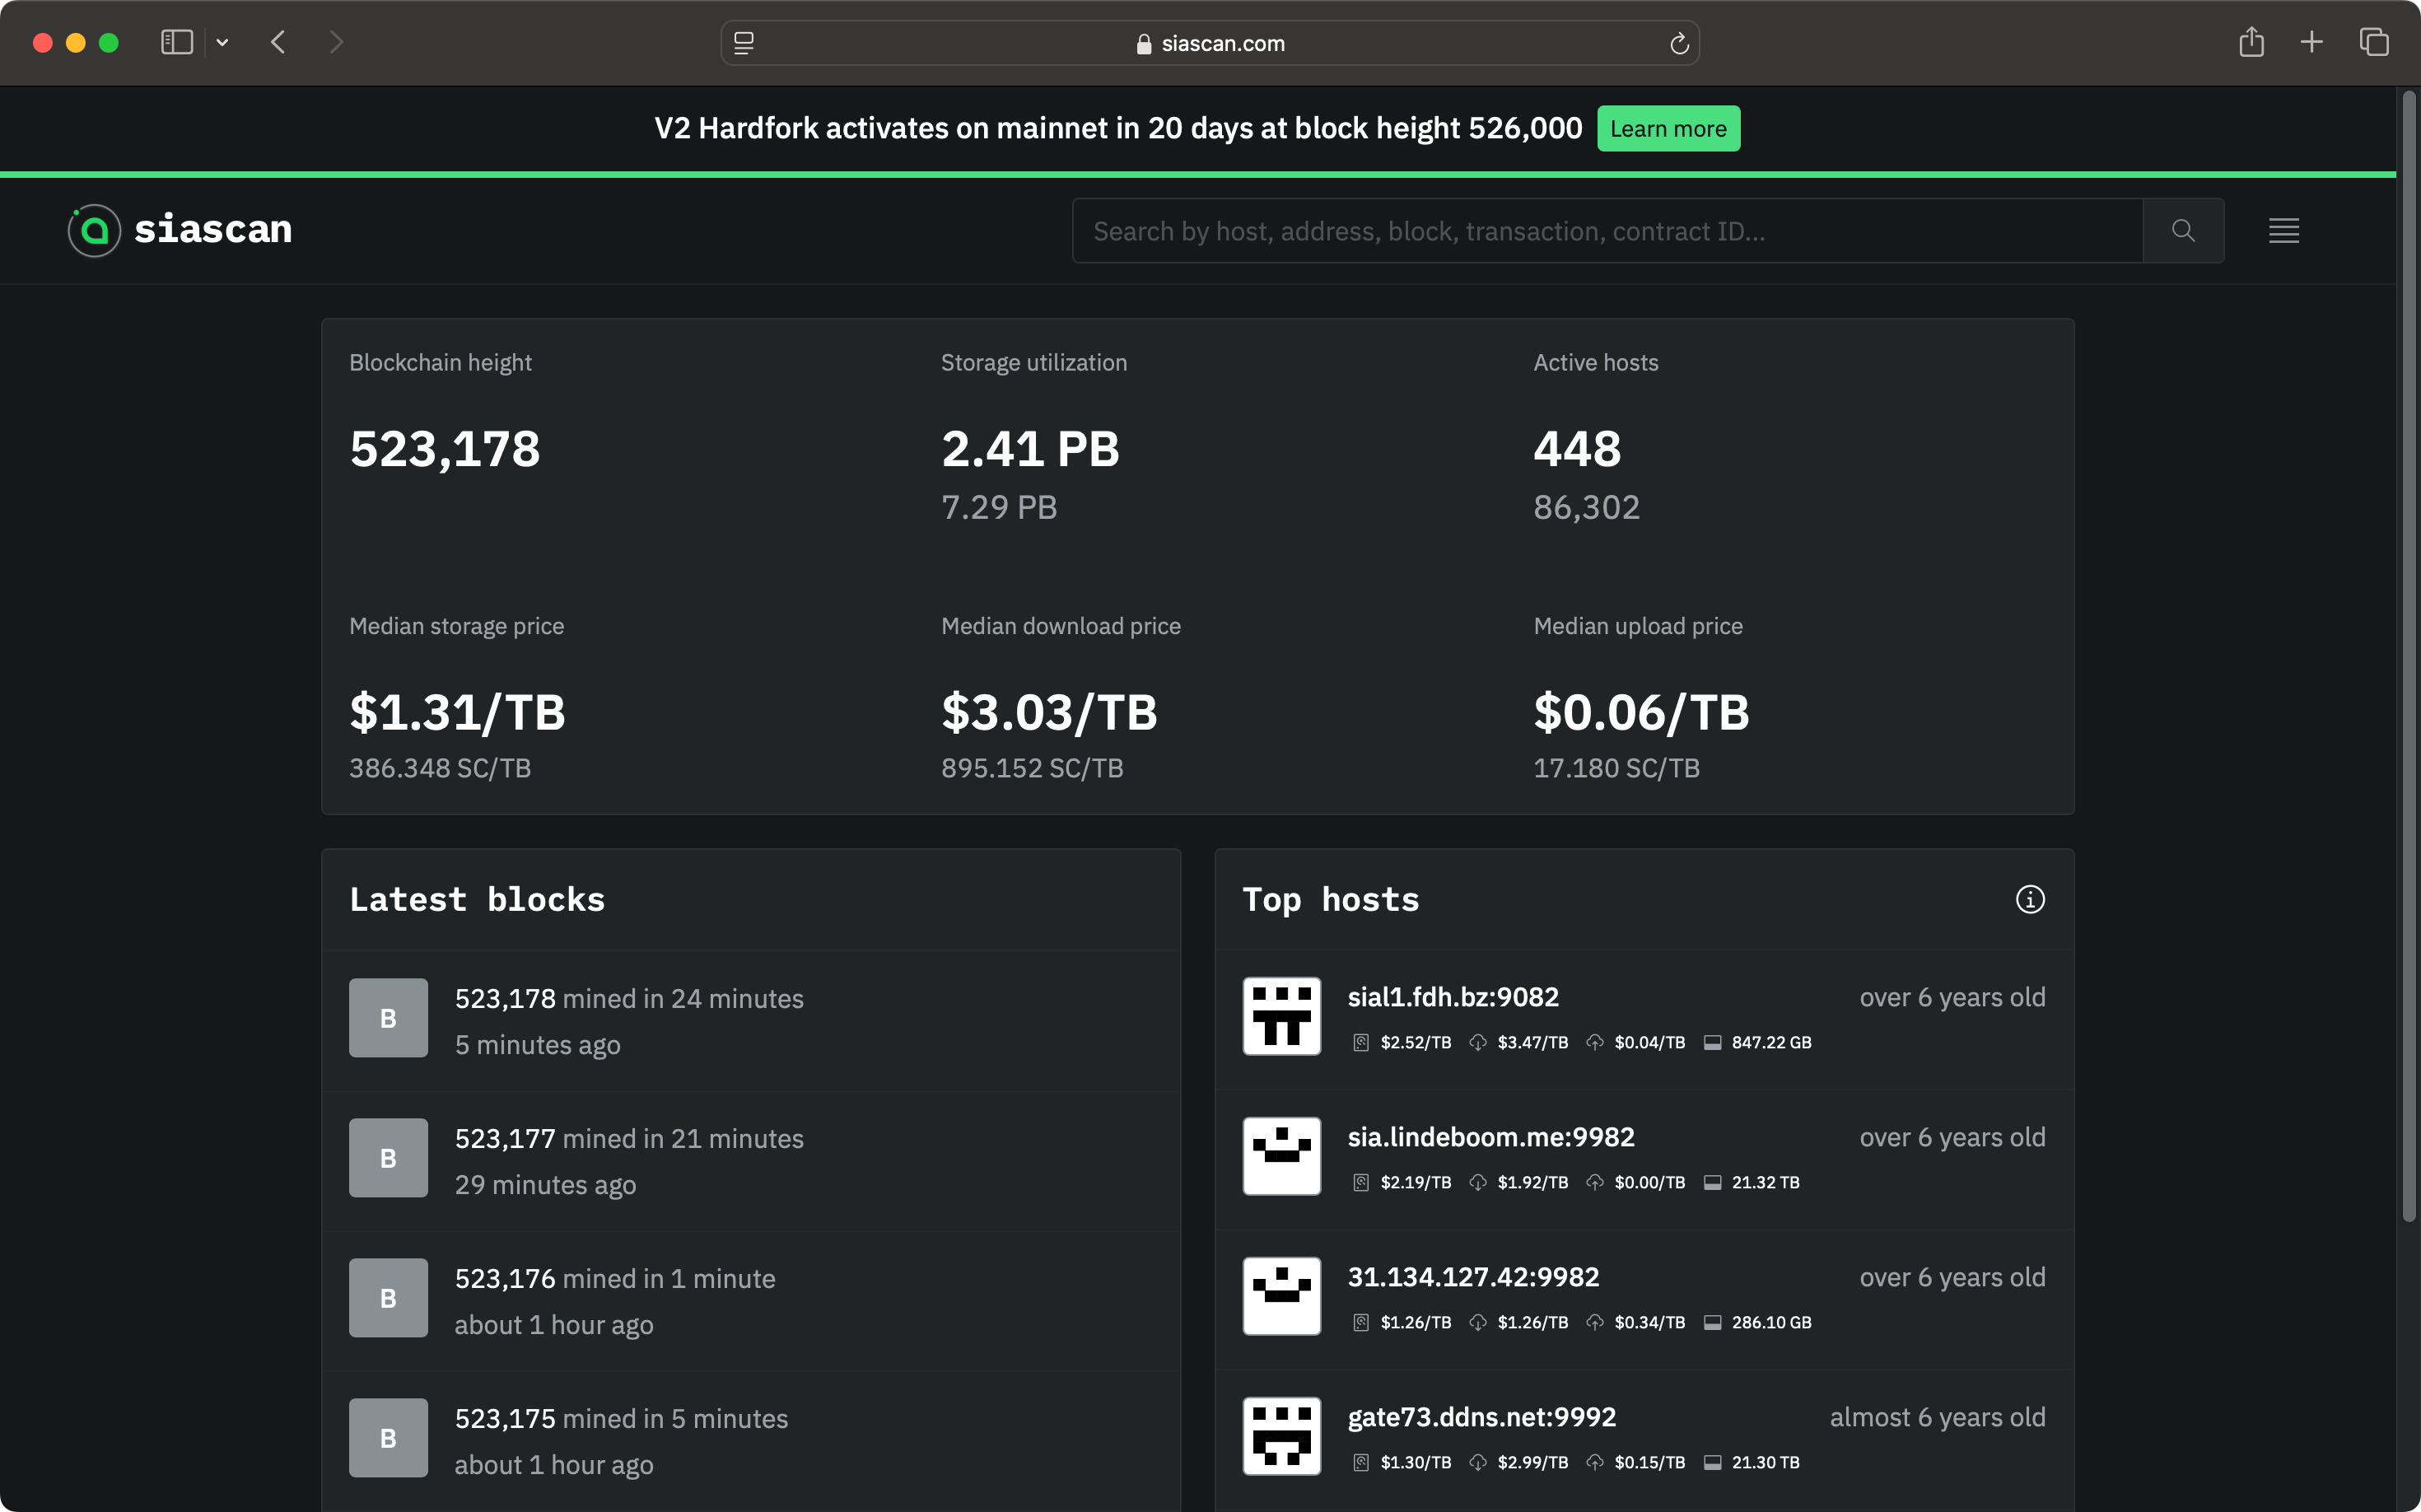
Task: Click the page vertical scrollbar
Action: point(2408,655)
